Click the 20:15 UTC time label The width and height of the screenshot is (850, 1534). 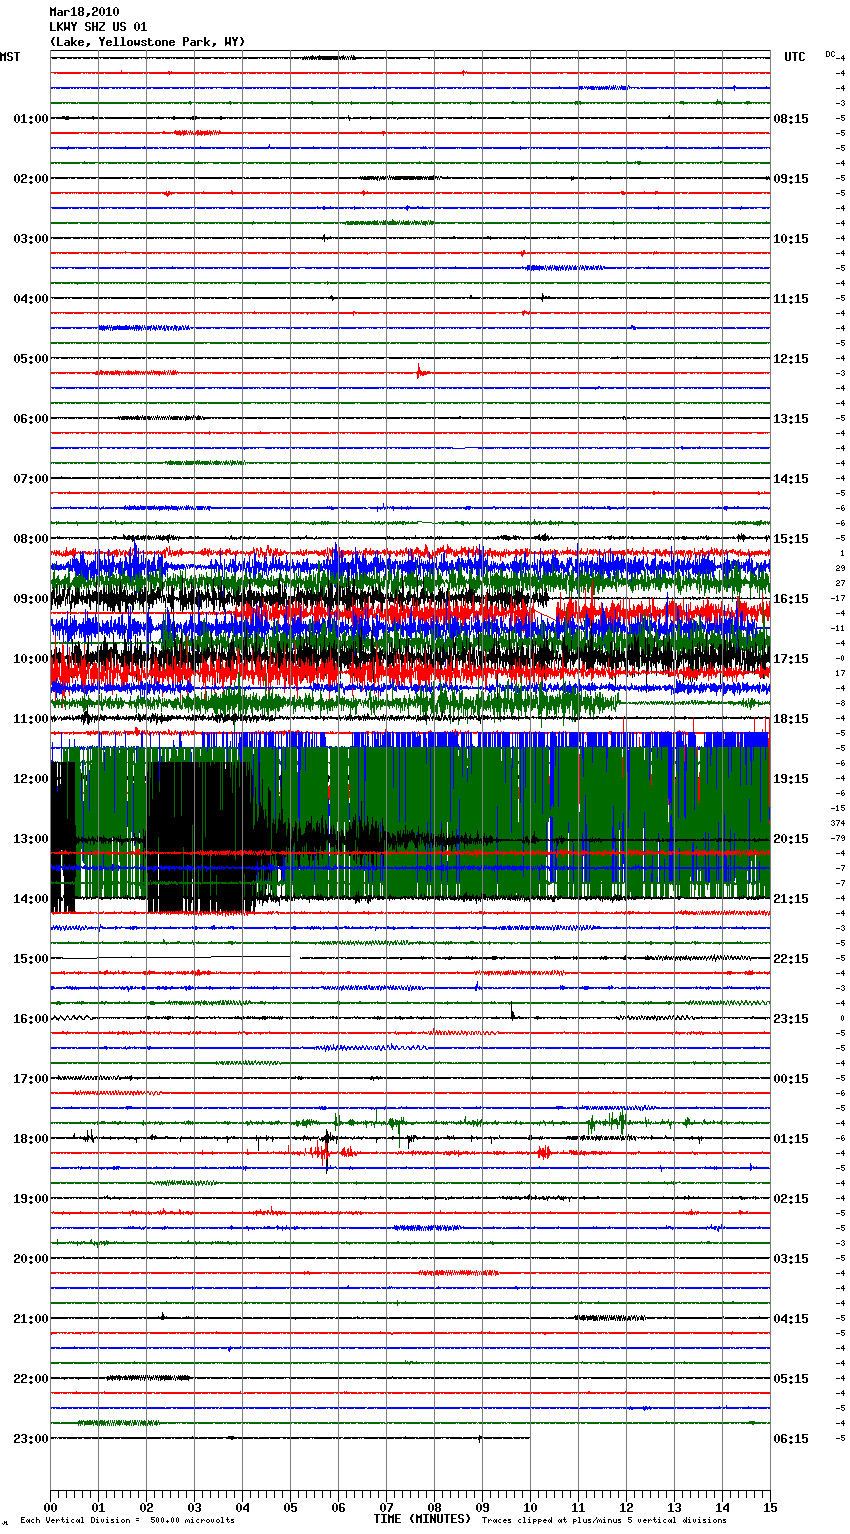tap(791, 839)
